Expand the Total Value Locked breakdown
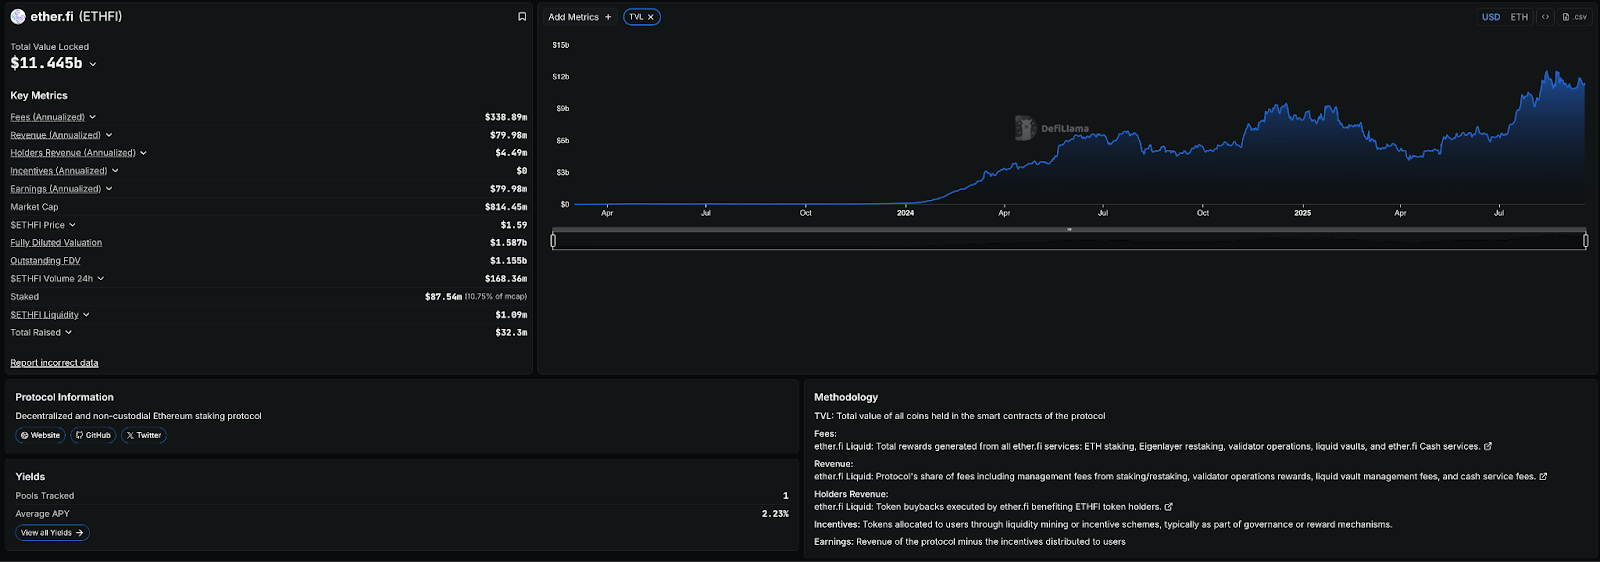Image resolution: width=1600 pixels, height=562 pixels. pos(93,64)
